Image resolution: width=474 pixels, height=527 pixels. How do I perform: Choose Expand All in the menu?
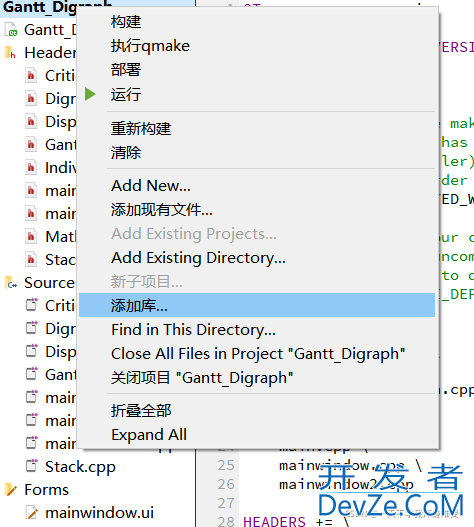click(149, 435)
